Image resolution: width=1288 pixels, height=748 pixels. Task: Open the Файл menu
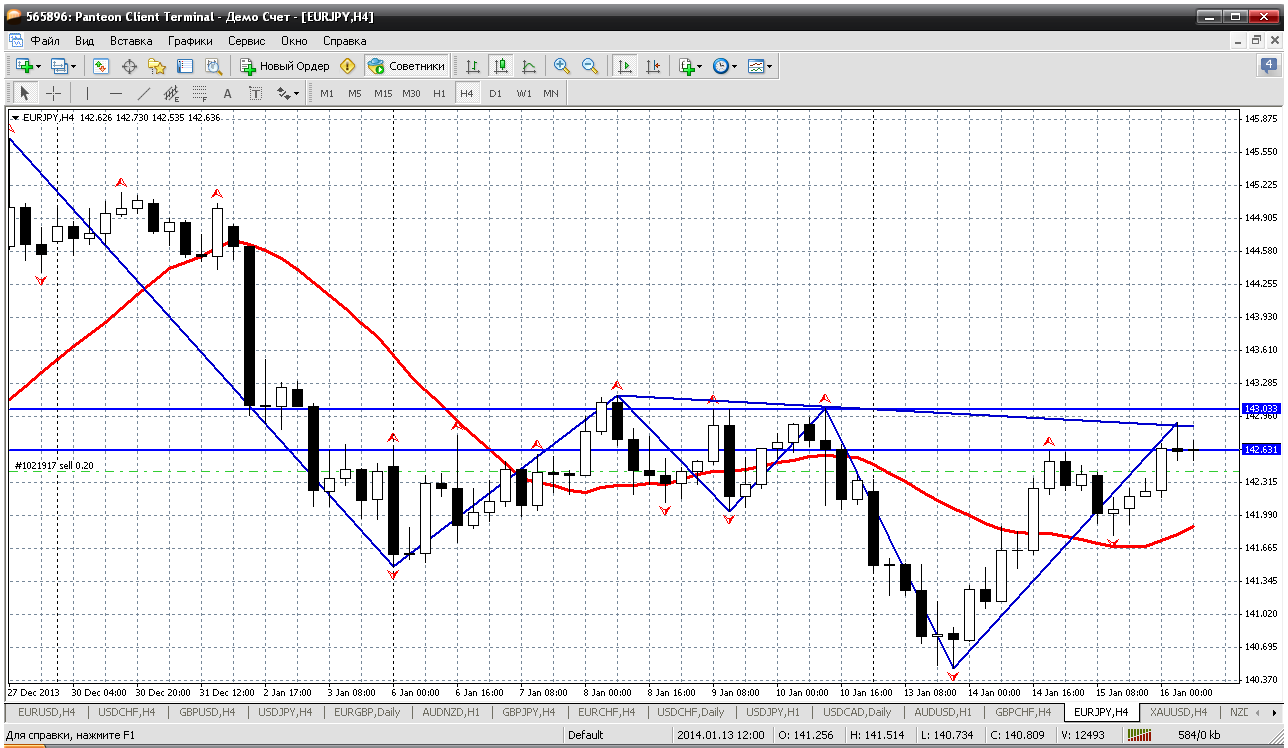[x=45, y=41]
